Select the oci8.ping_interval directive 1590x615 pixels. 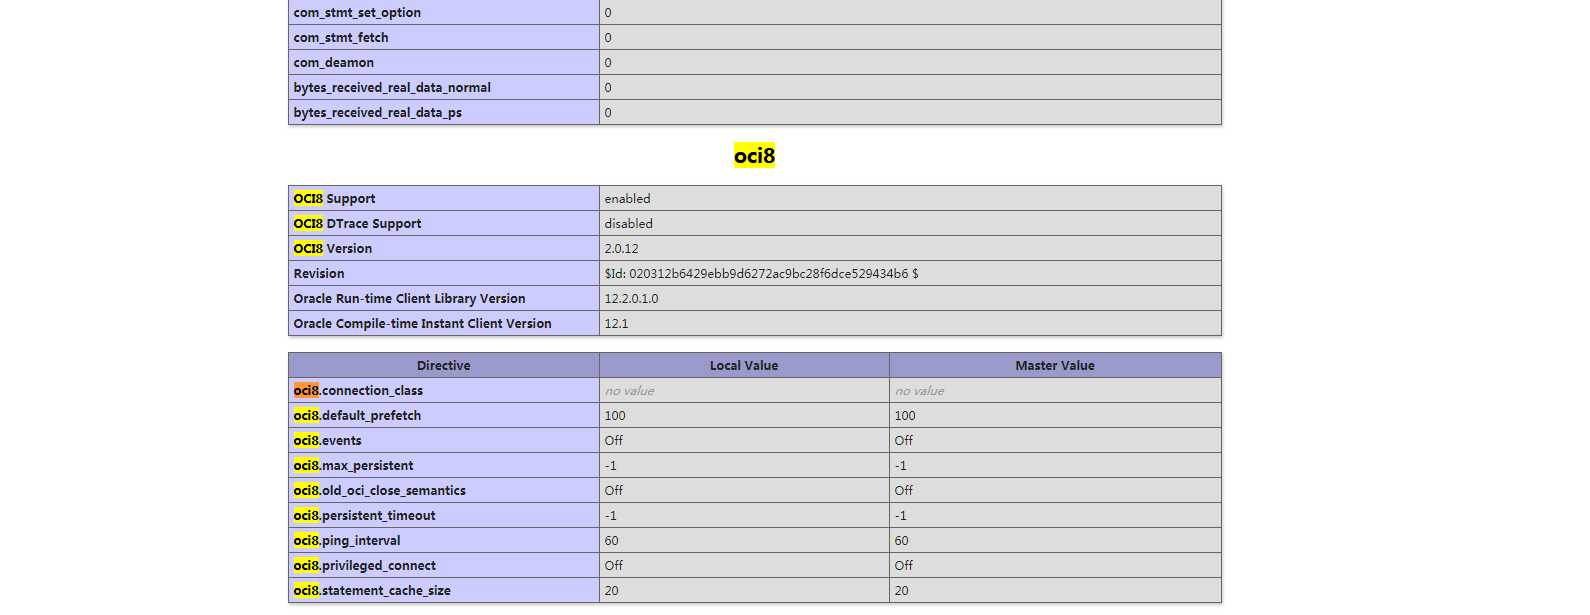point(346,540)
